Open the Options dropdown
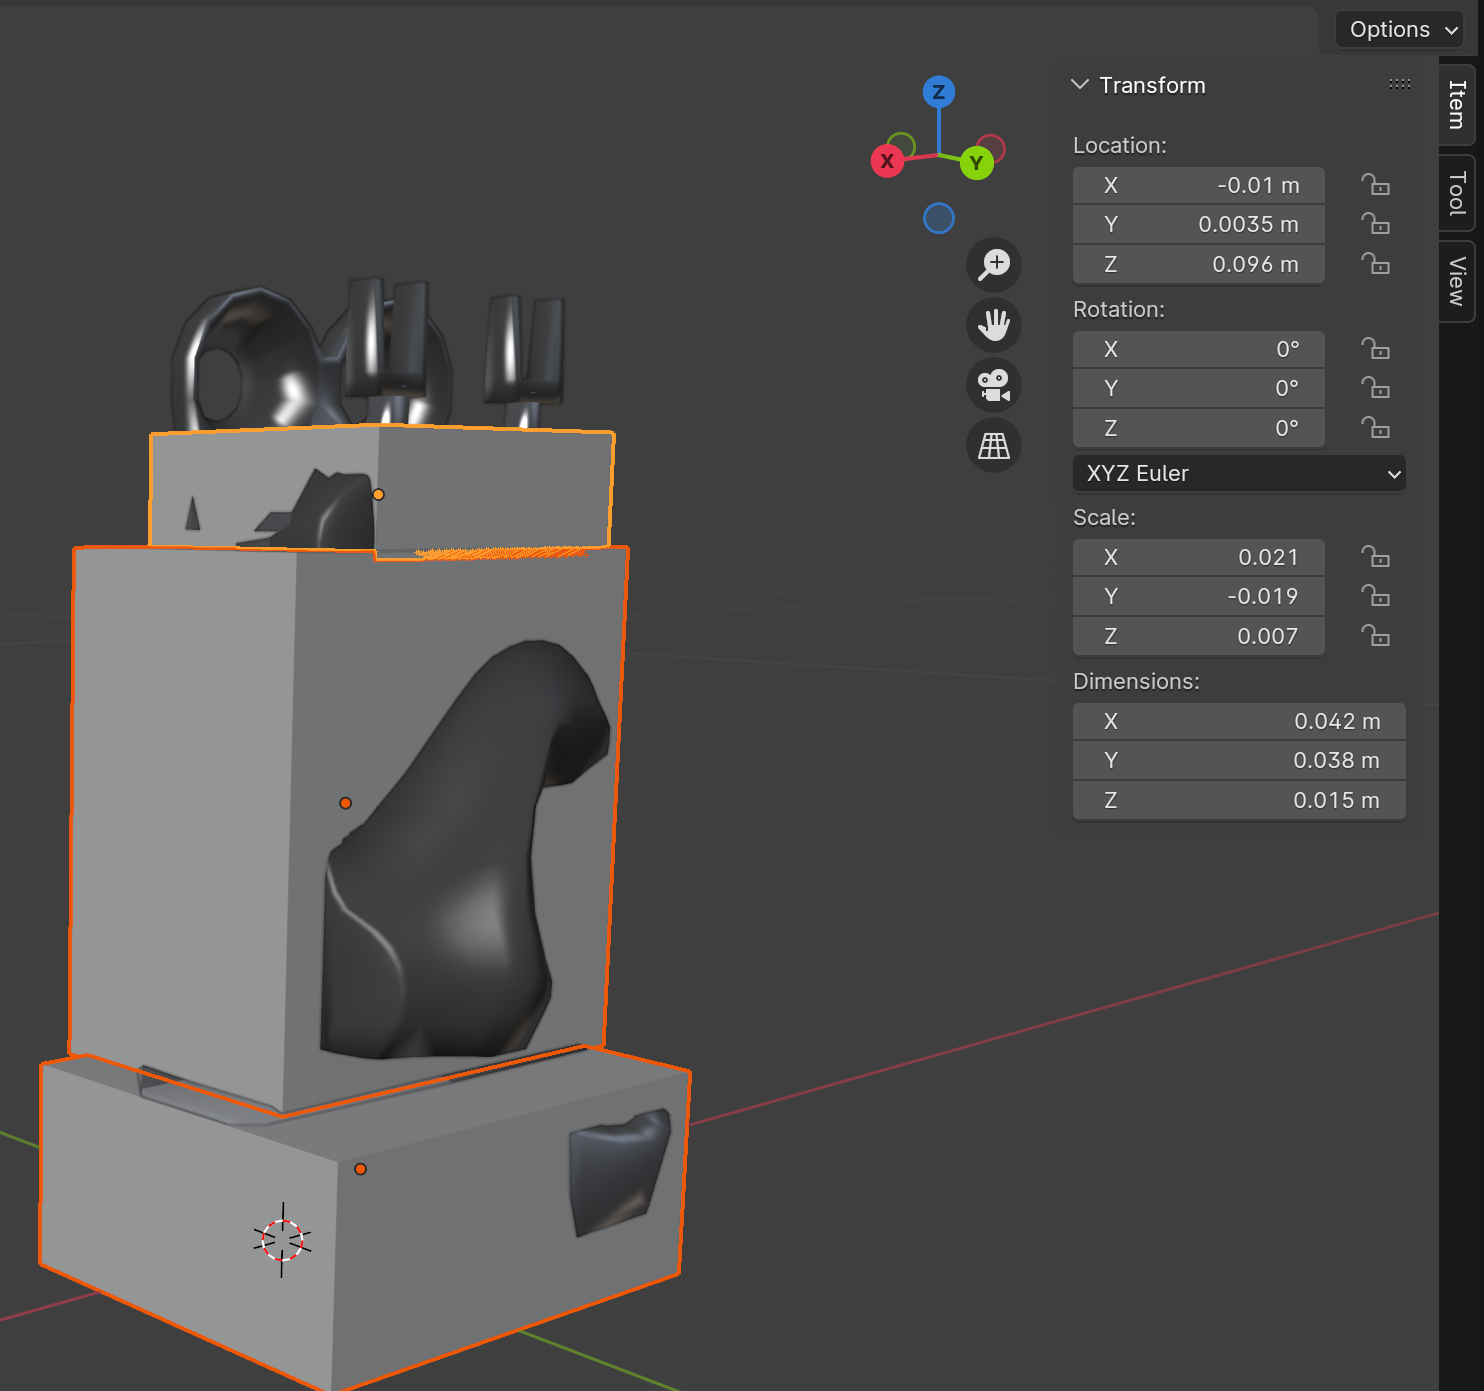Viewport: 1484px width, 1391px height. click(1402, 30)
